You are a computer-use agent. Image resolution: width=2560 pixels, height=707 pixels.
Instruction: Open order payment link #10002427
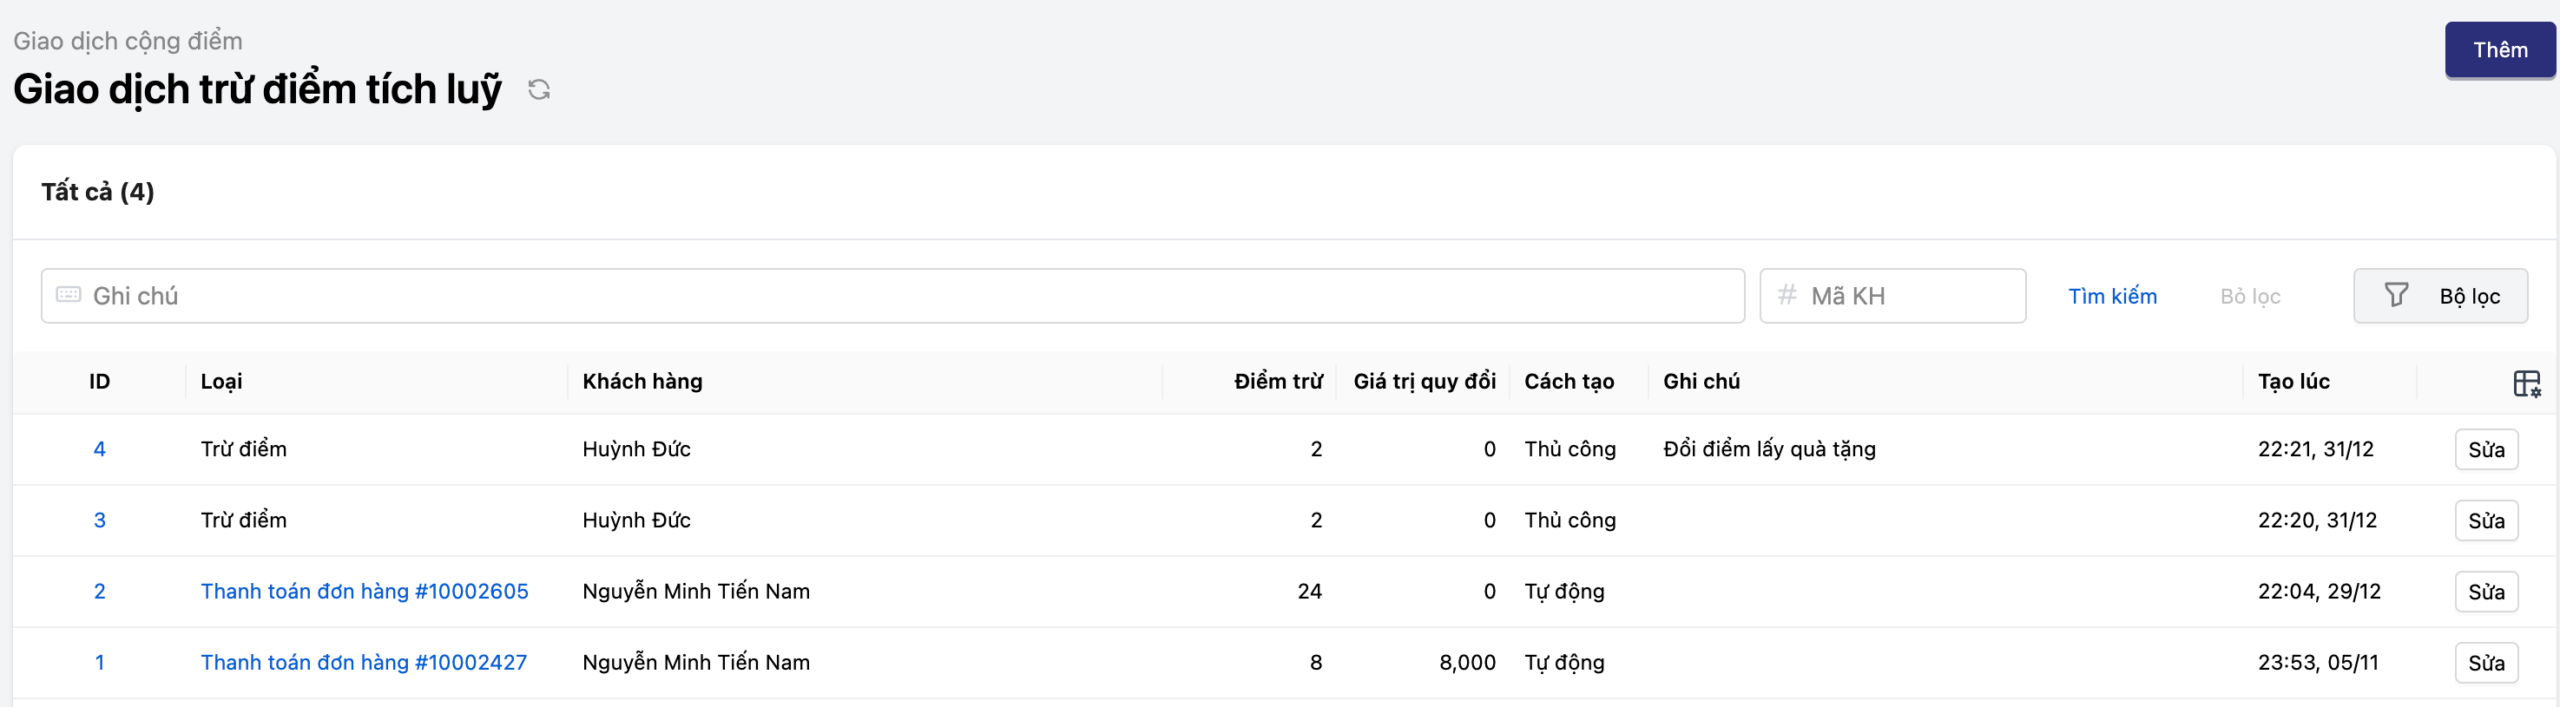363,662
